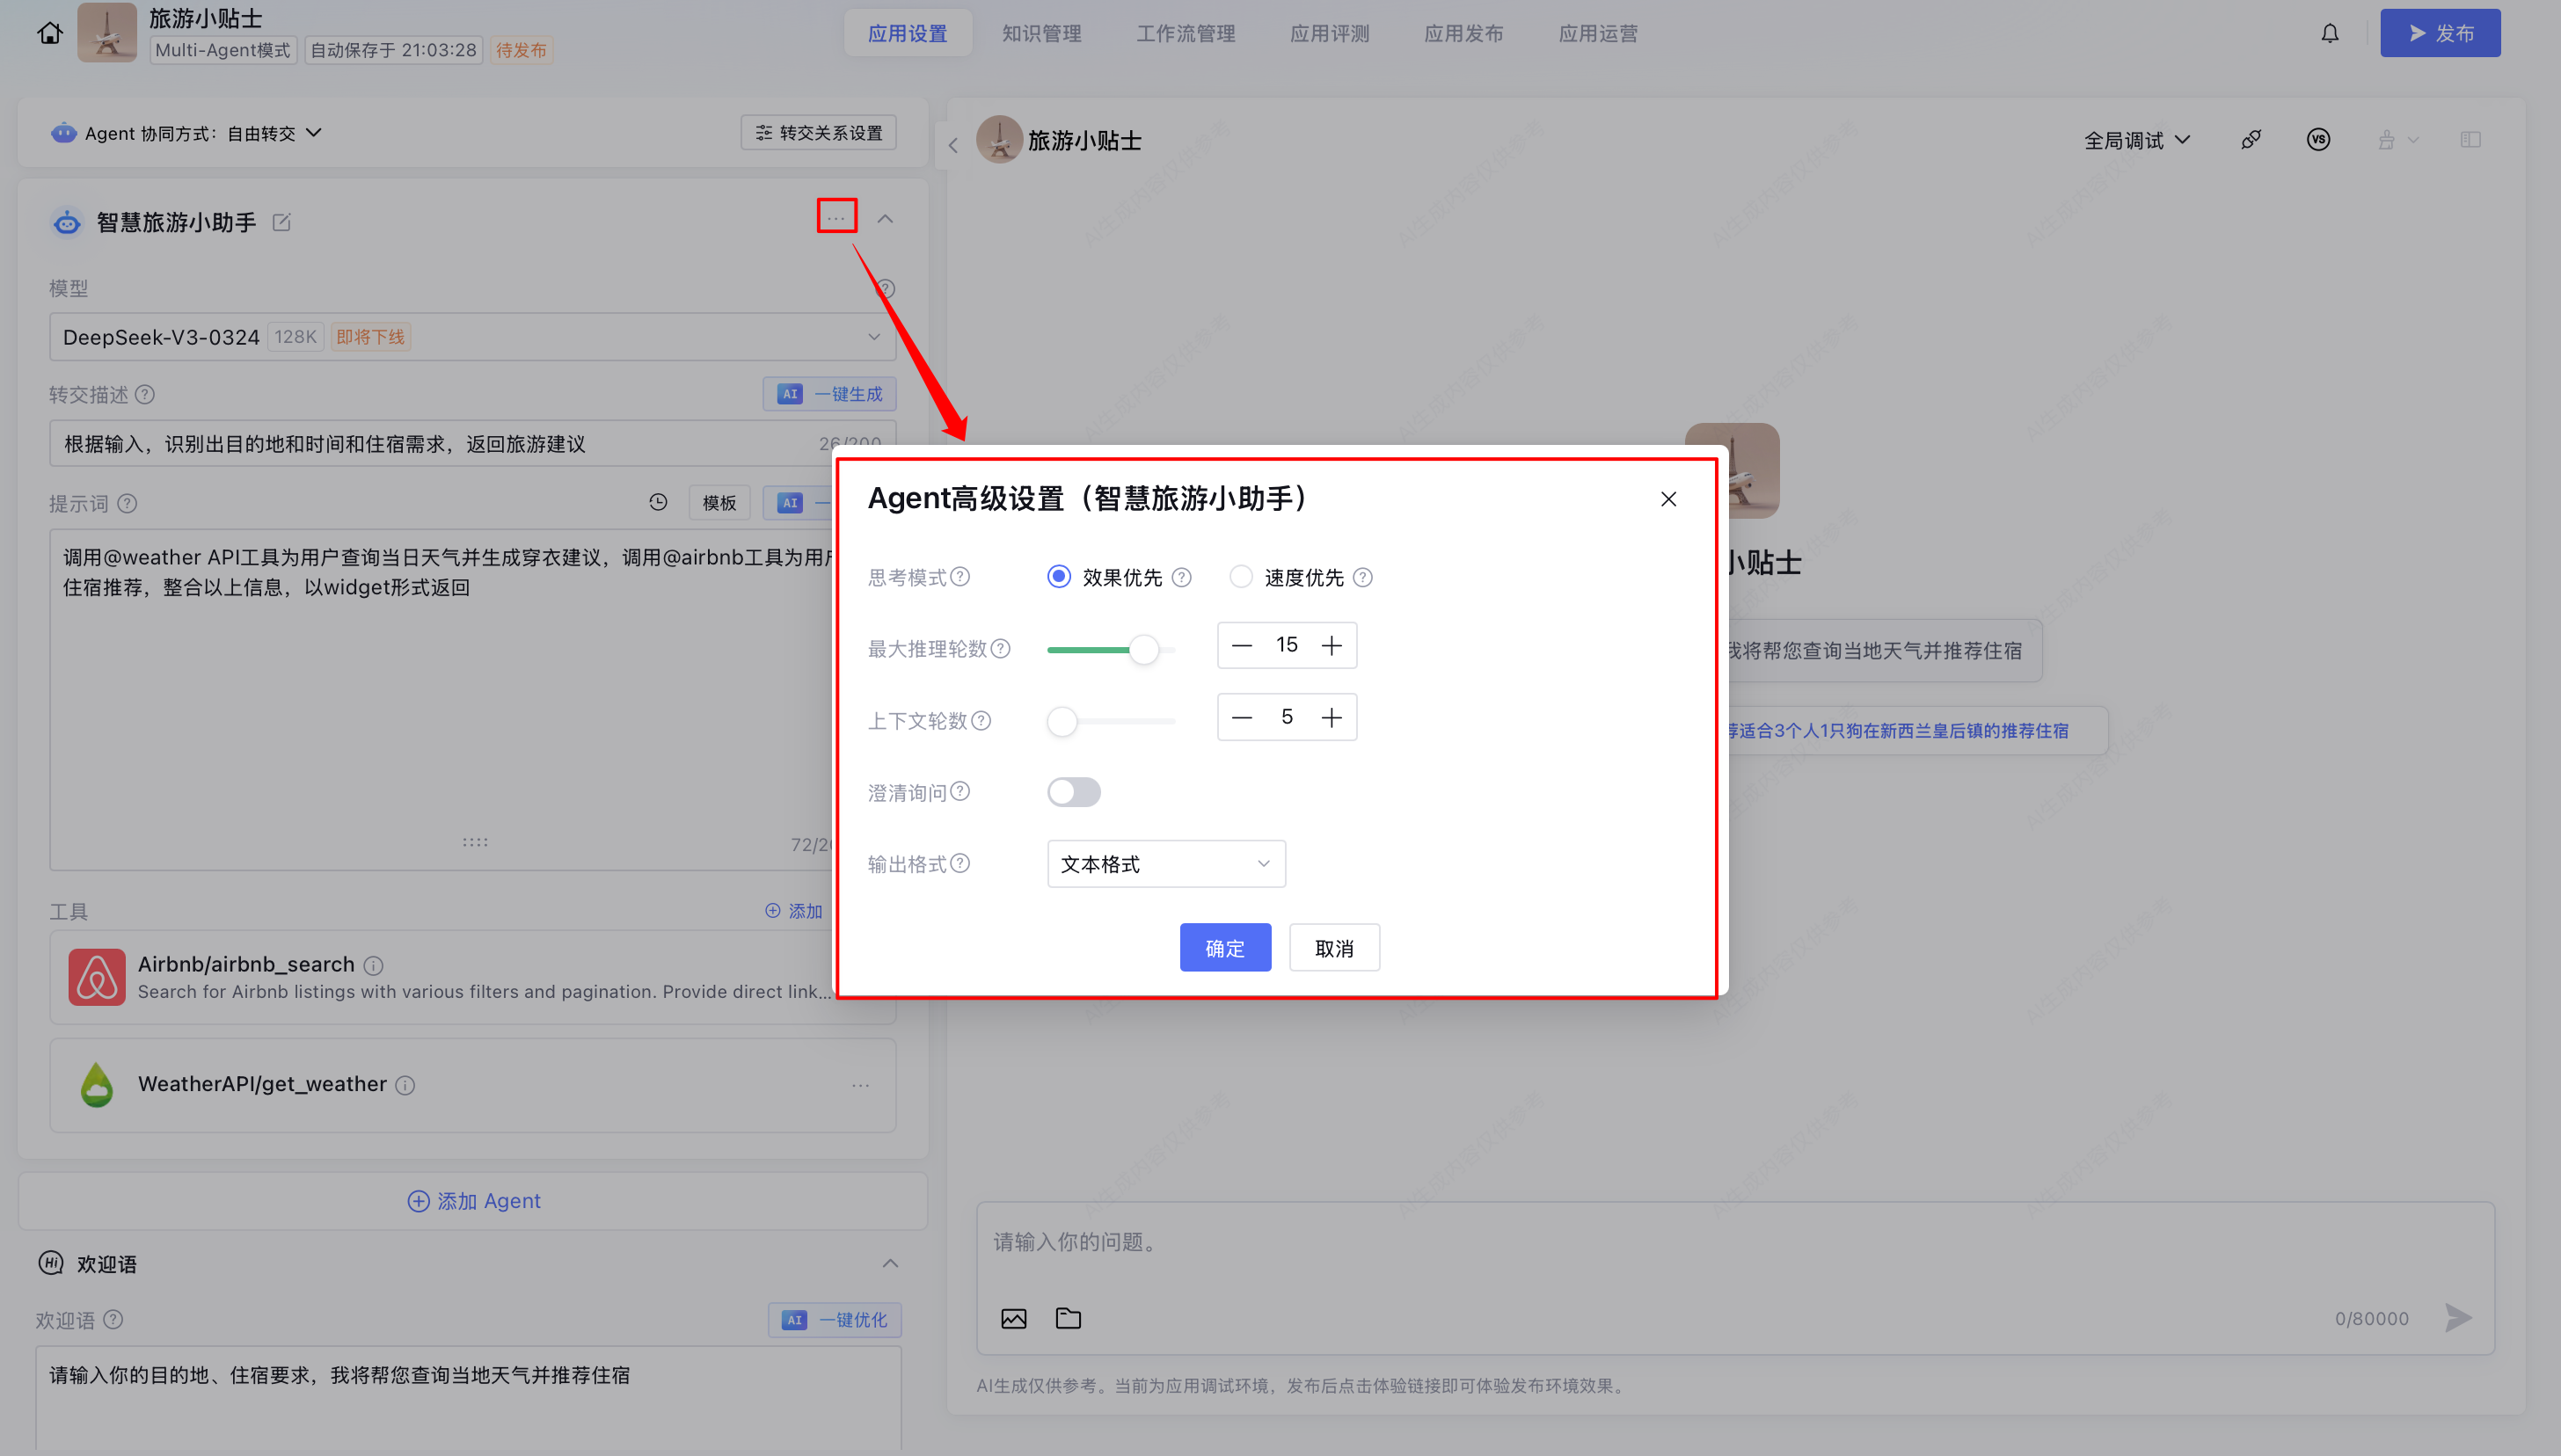
Task: Click the prompt history clock icon
Action: coord(658,502)
